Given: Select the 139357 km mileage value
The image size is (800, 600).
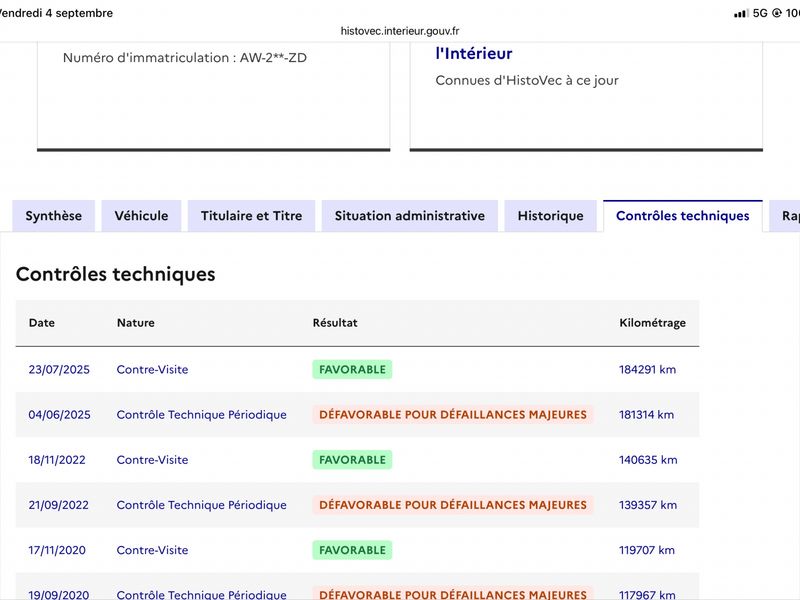Looking at the screenshot, I should pyautogui.click(x=648, y=505).
